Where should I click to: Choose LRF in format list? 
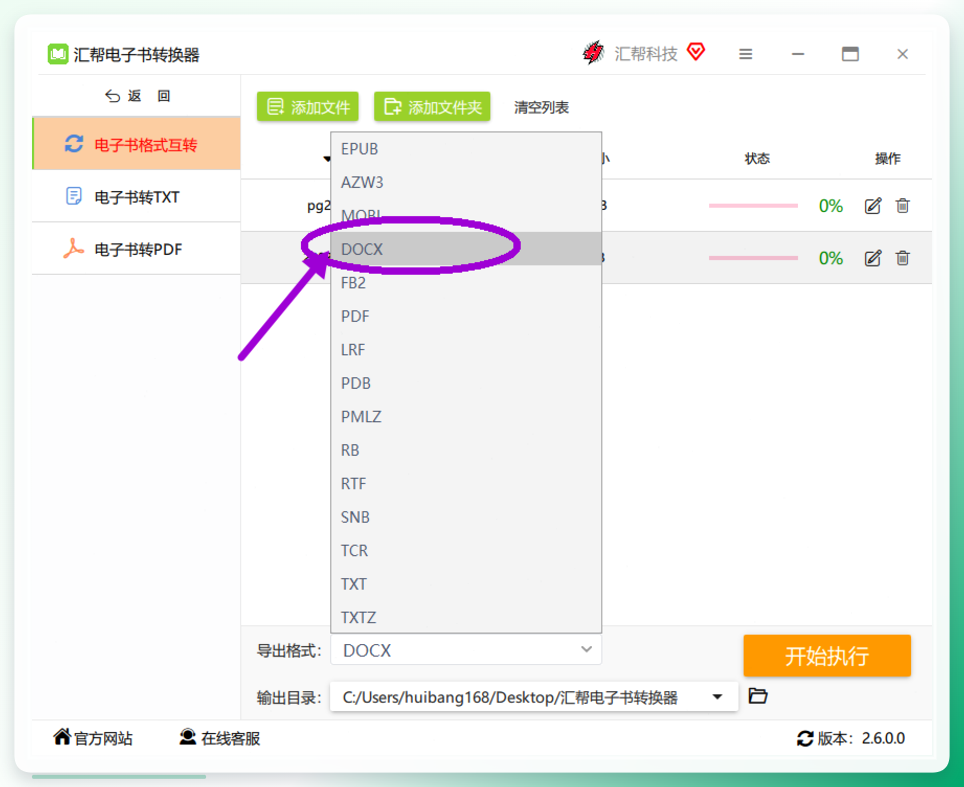(x=466, y=350)
